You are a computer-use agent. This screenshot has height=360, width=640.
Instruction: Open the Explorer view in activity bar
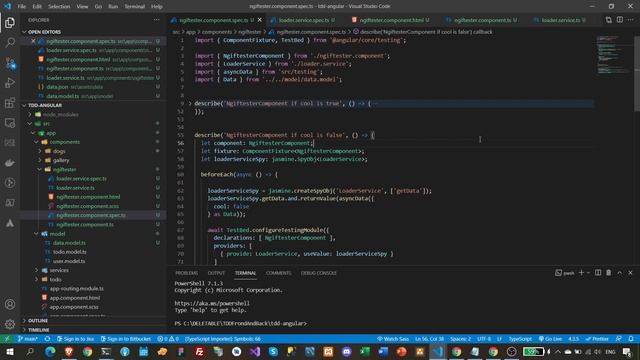coord(10,22)
